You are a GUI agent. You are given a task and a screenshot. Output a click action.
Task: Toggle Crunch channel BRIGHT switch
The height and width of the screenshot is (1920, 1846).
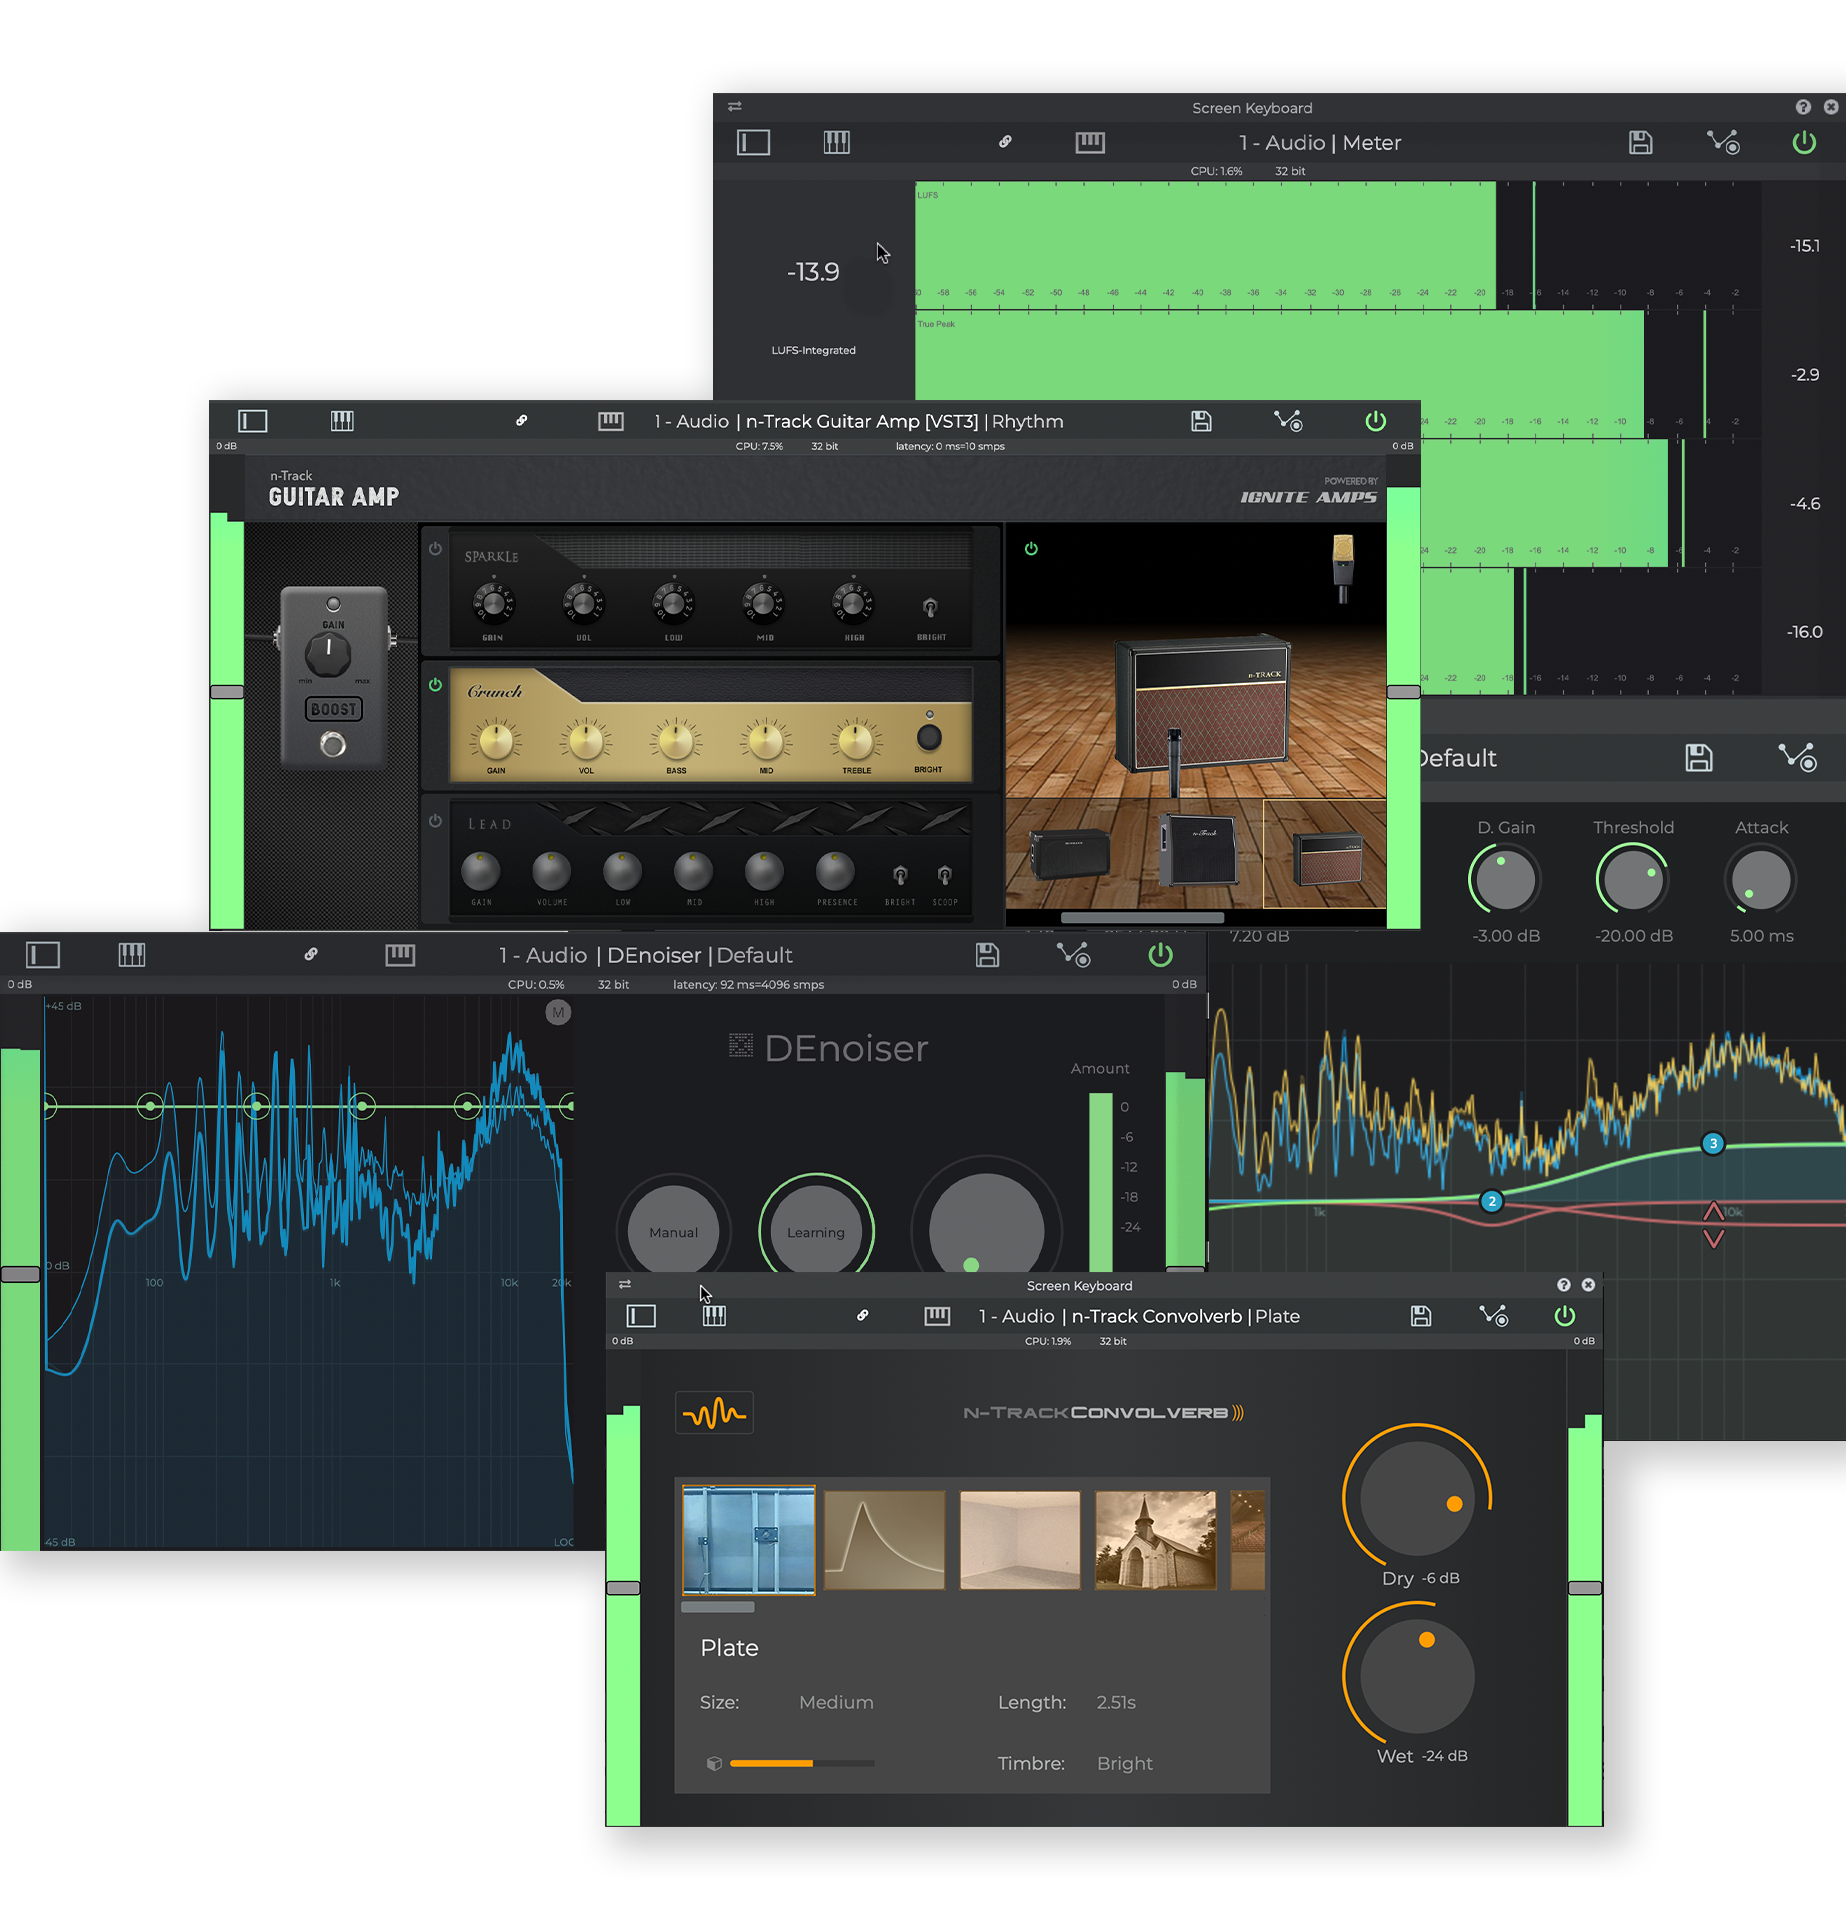tap(929, 738)
